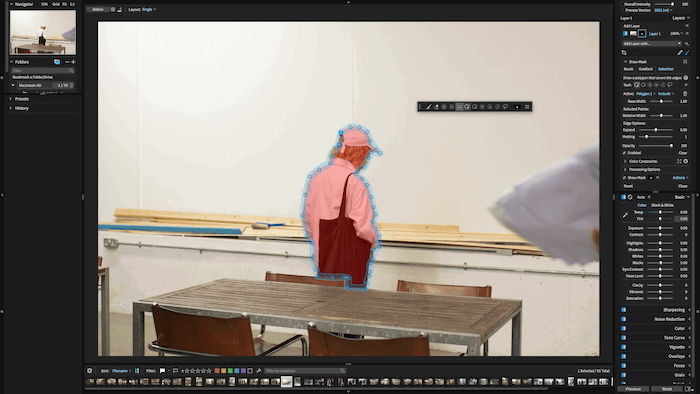This screenshot has width=700, height=394.
Task: Select the crop tool icon in layers panel
Action: [624, 53]
